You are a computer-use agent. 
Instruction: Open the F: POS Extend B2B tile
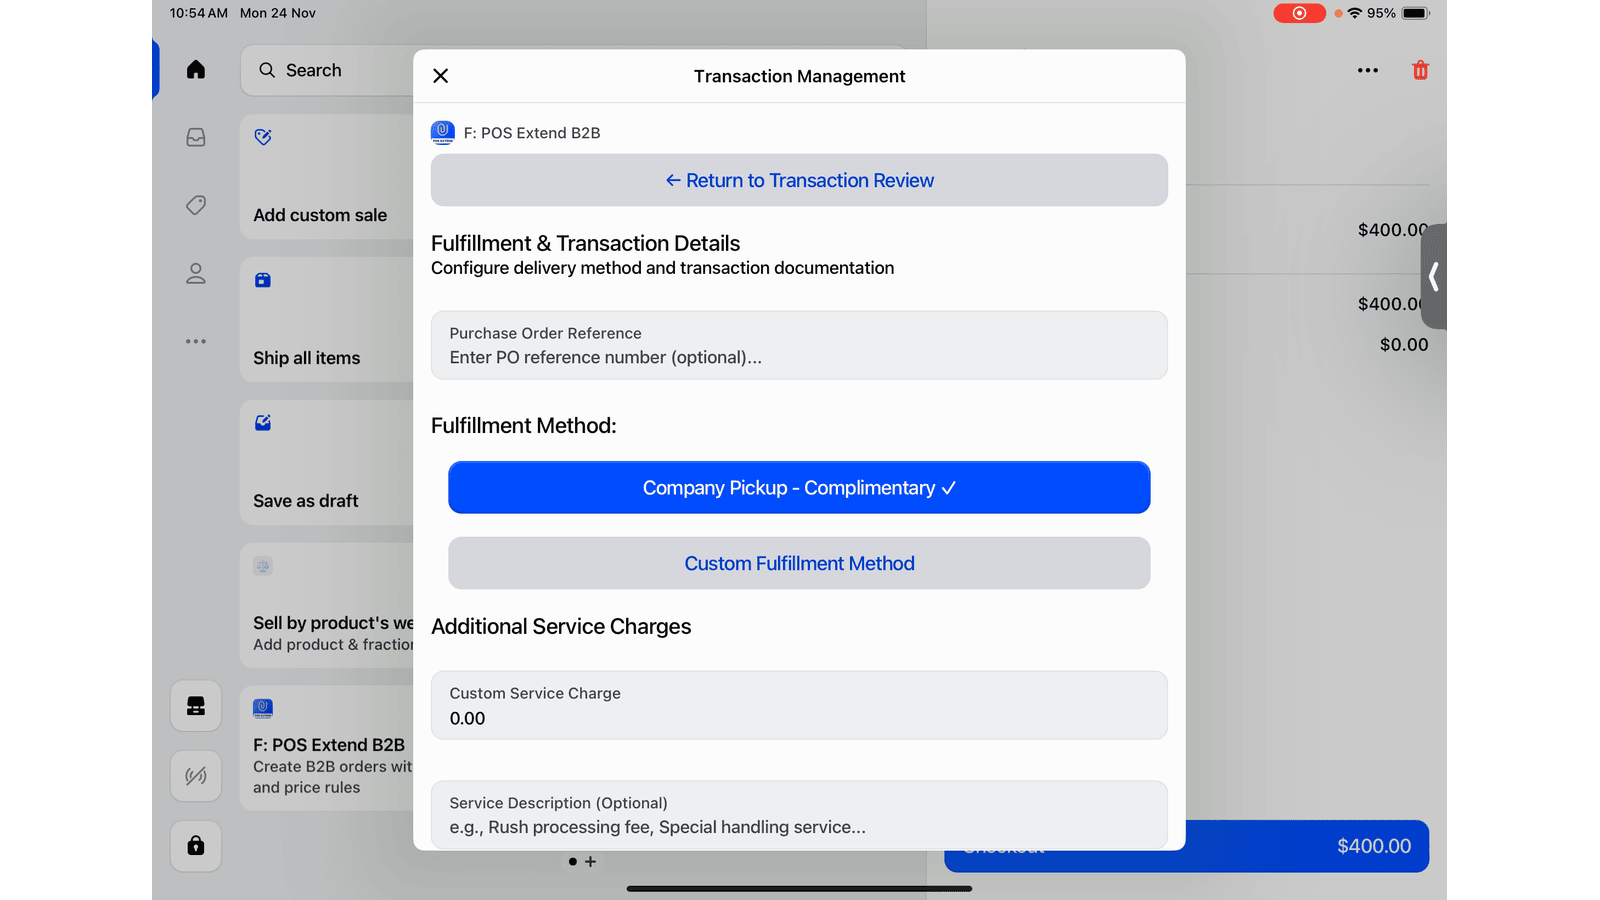click(x=327, y=748)
